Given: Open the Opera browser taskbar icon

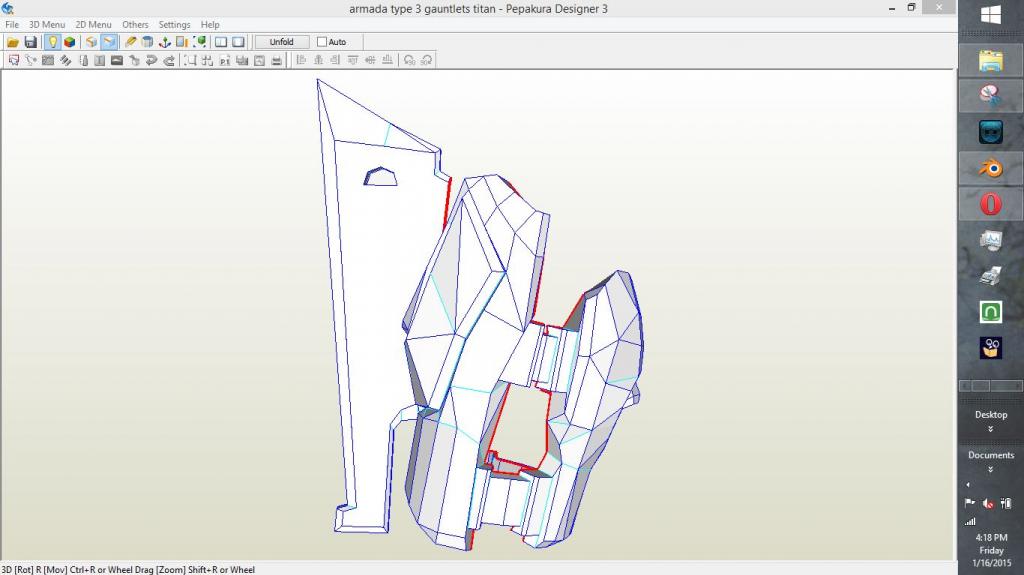Looking at the screenshot, I should [x=991, y=205].
